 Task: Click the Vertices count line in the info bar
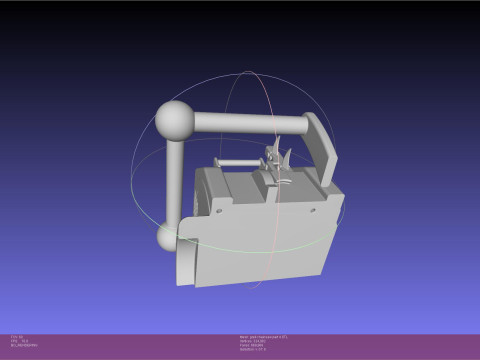point(253,341)
